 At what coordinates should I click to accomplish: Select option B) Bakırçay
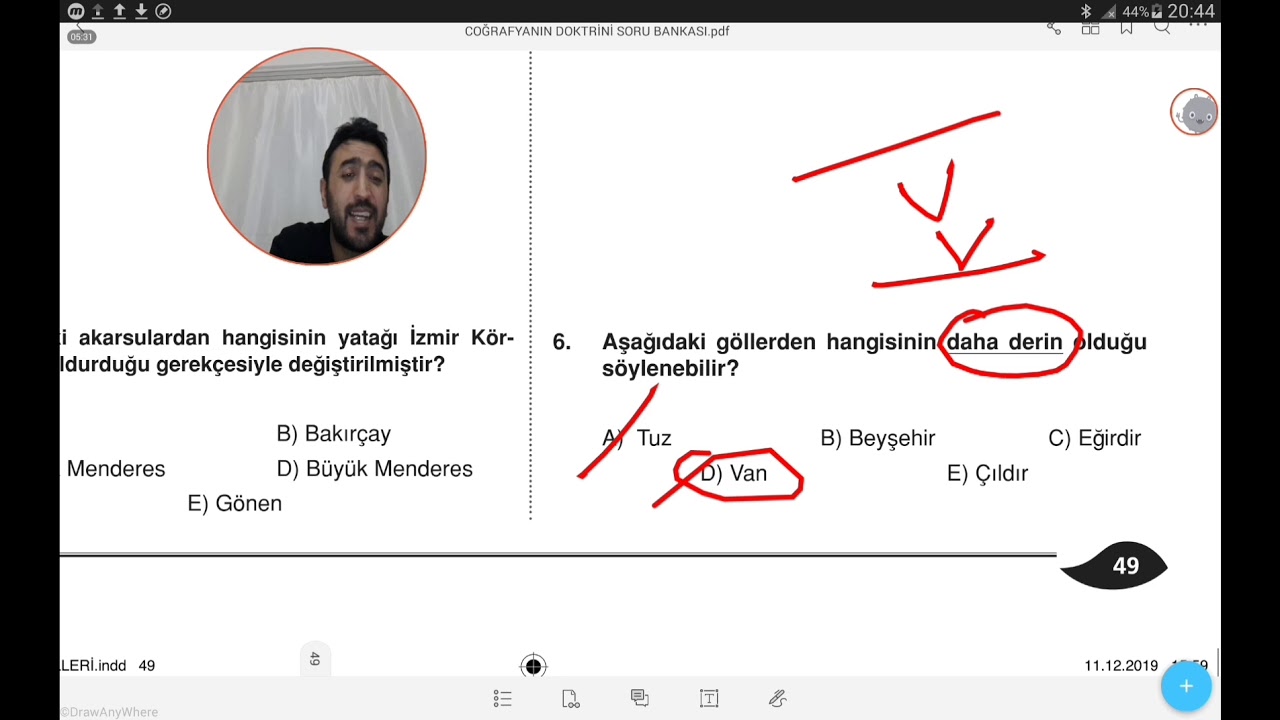click(333, 434)
